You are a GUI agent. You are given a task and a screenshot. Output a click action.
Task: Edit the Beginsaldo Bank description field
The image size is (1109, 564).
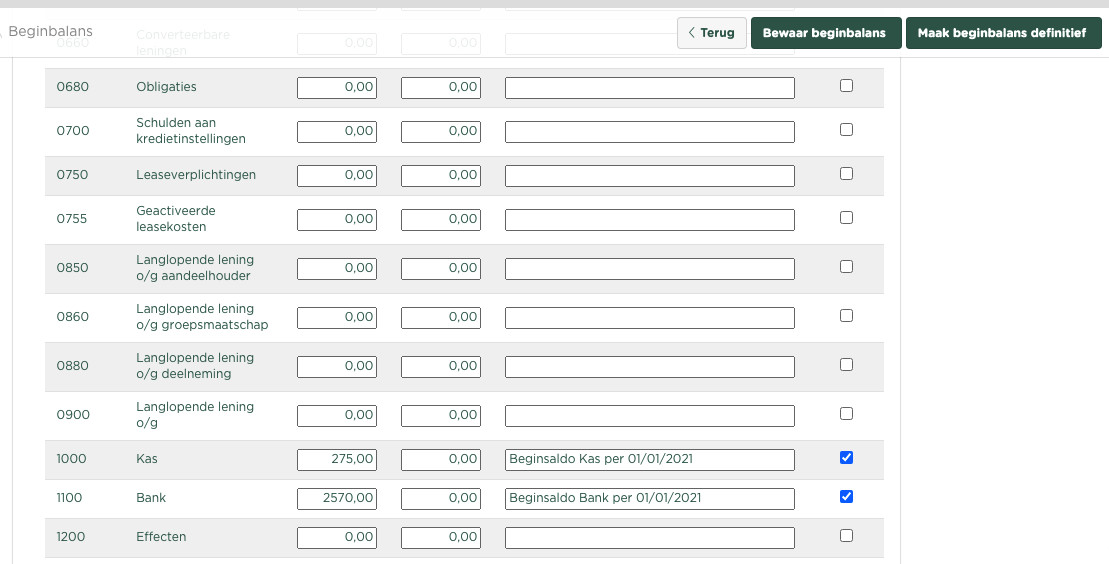pyautogui.click(x=649, y=498)
